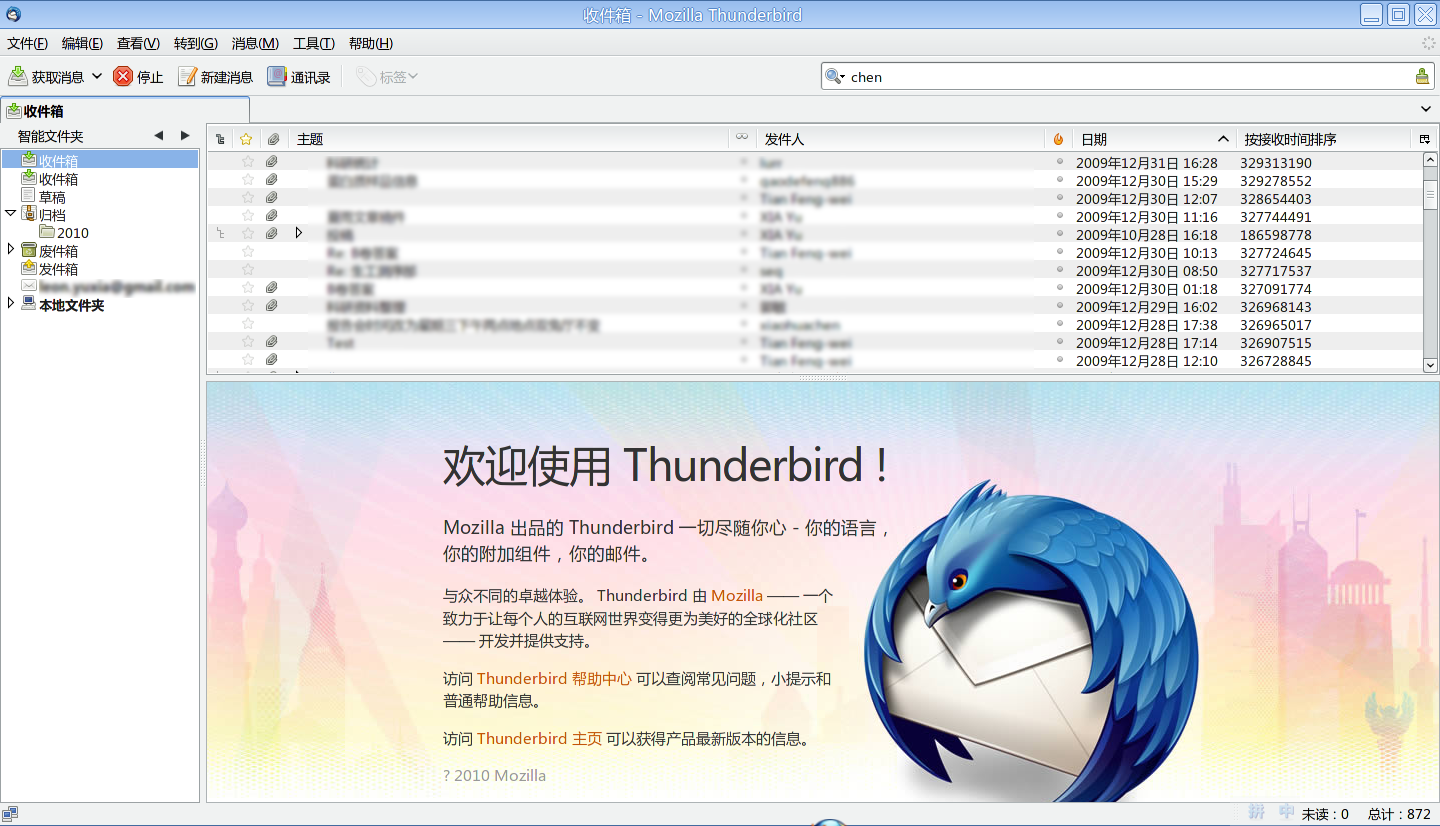Open the 消息 (Message) menu
1440x826 pixels.
pos(255,43)
